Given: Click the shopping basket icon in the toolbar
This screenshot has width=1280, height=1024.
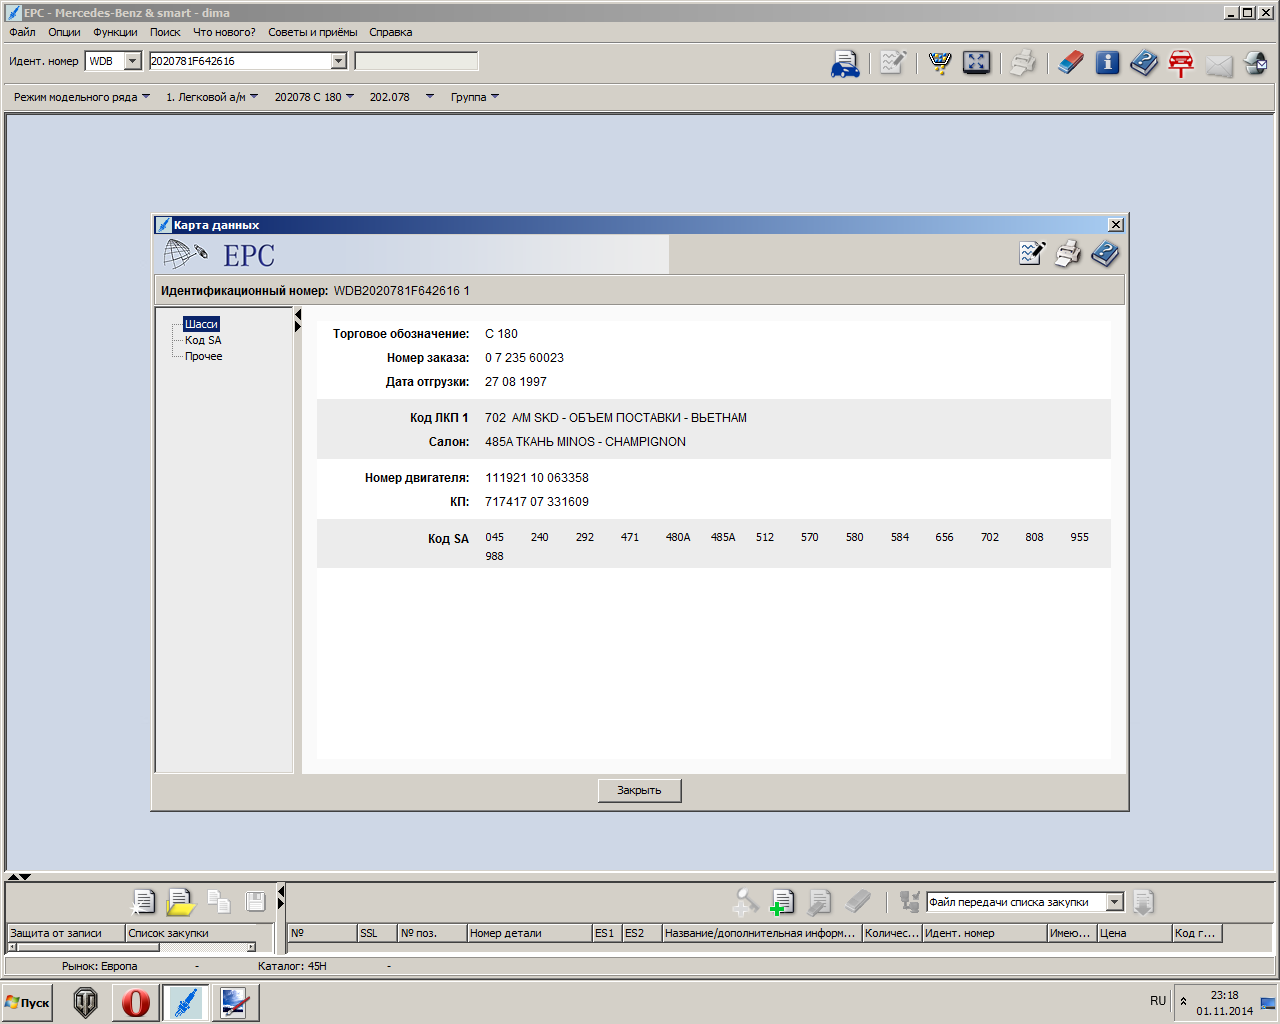Looking at the screenshot, I should tap(939, 63).
